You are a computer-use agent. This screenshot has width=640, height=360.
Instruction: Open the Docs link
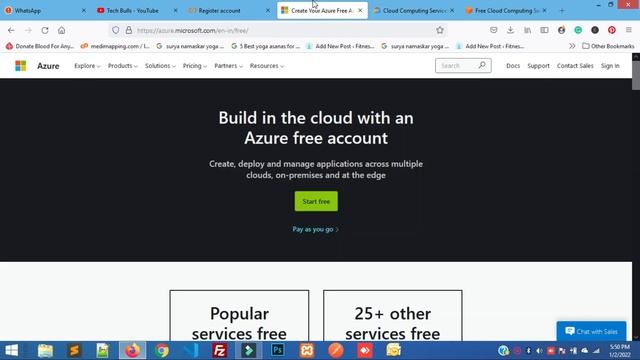(x=513, y=66)
